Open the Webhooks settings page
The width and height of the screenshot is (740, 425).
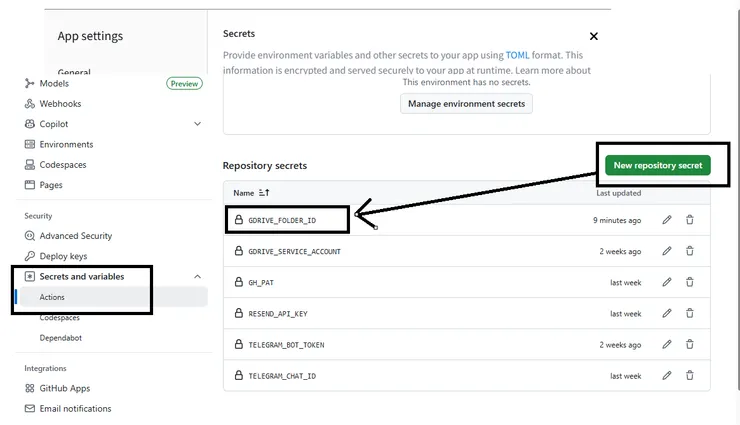pos(60,104)
